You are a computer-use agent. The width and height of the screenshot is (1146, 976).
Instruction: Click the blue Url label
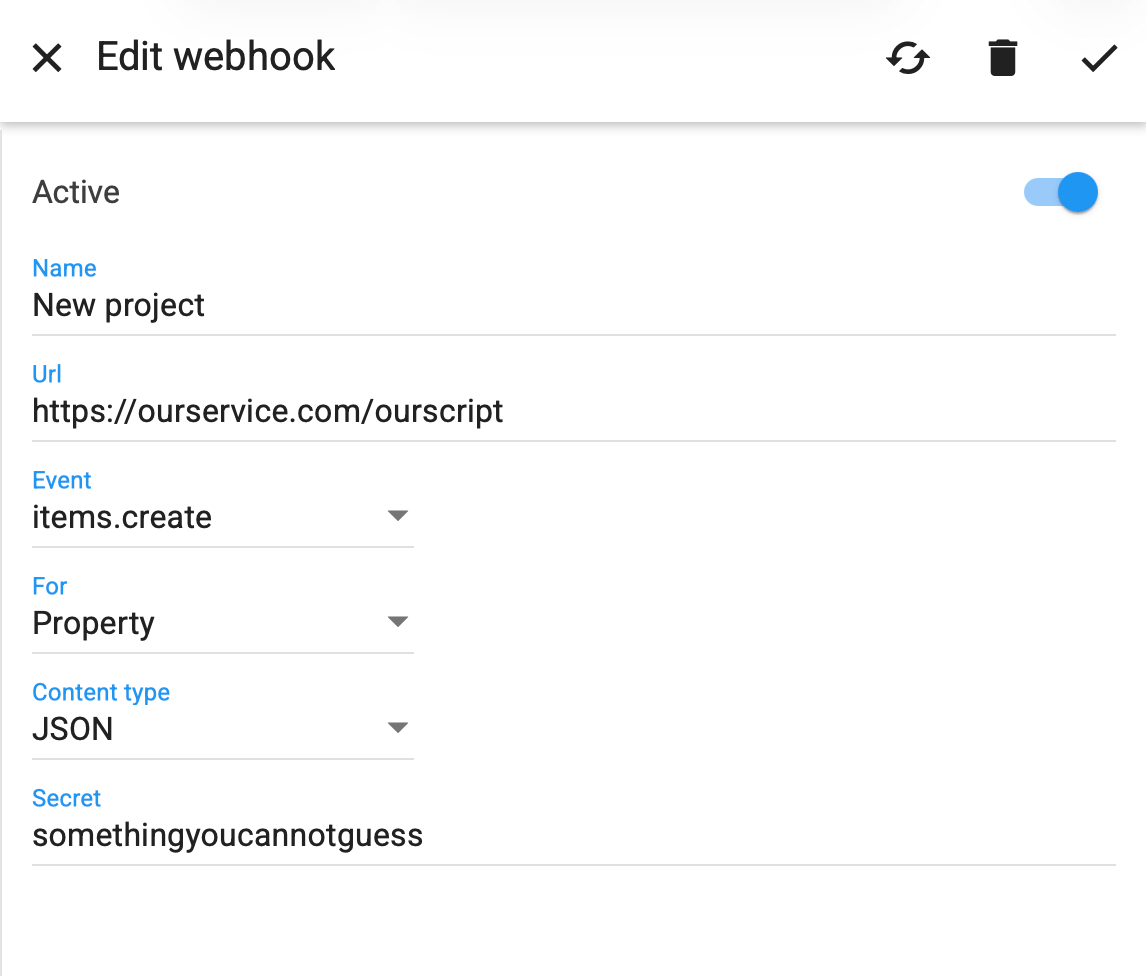pyautogui.click(x=47, y=374)
